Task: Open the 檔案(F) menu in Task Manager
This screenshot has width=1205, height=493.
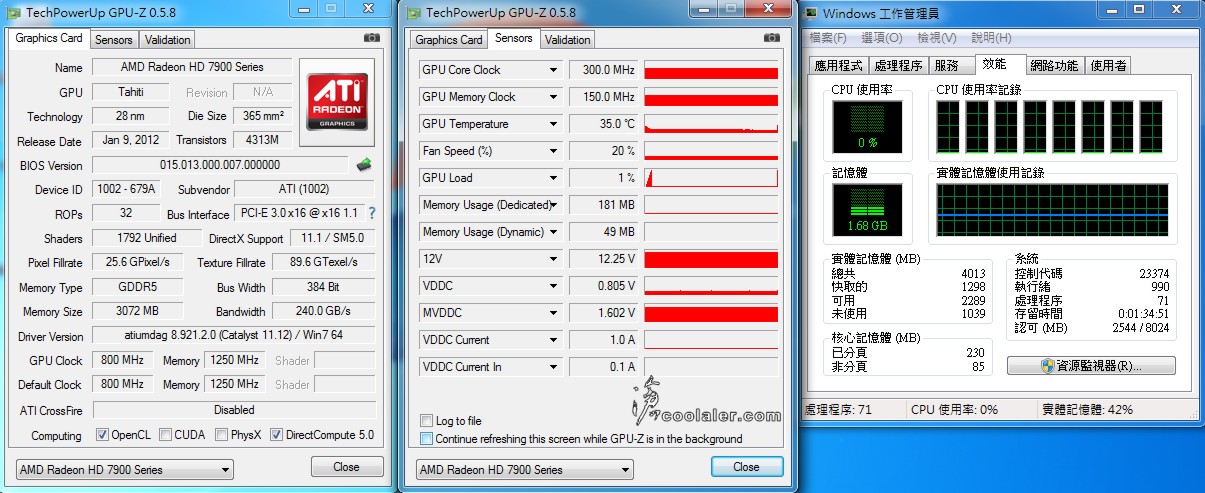Action: (827, 38)
